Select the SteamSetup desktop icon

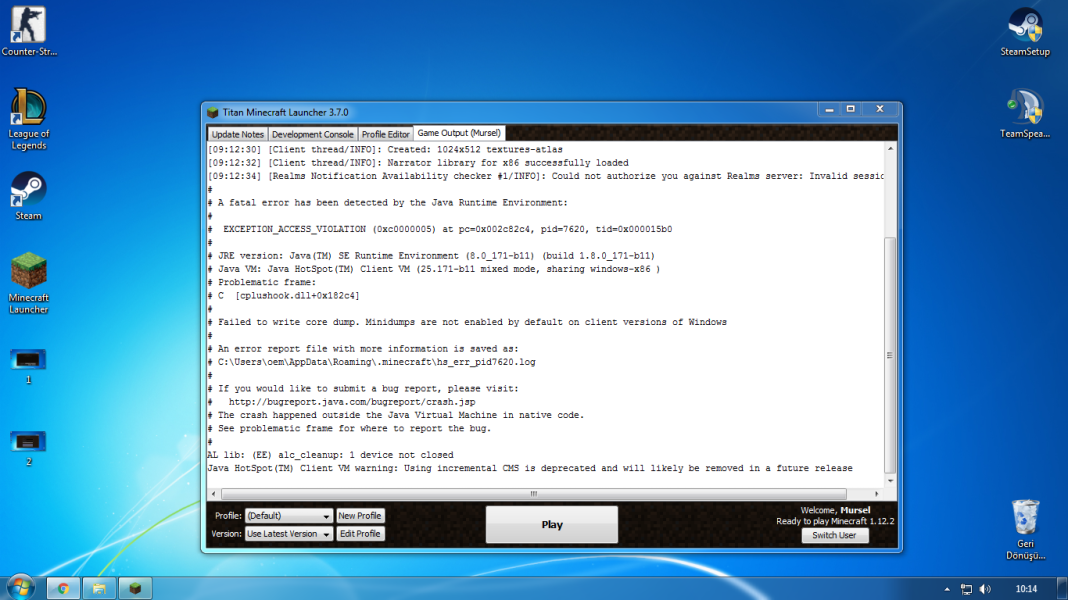point(1025,31)
